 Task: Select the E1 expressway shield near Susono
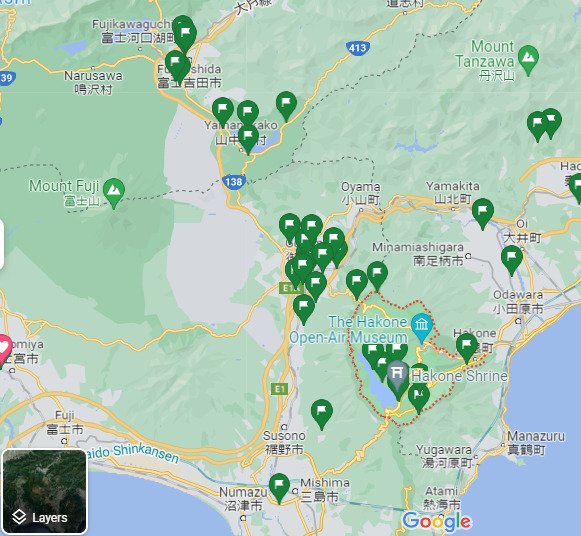(279, 389)
